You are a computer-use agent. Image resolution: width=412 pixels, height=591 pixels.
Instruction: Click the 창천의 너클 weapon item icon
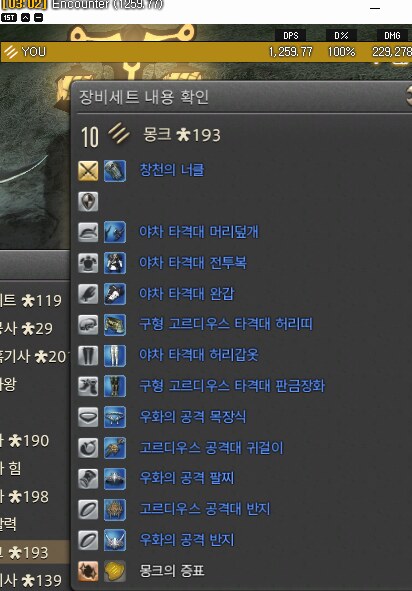tap(115, 171)
